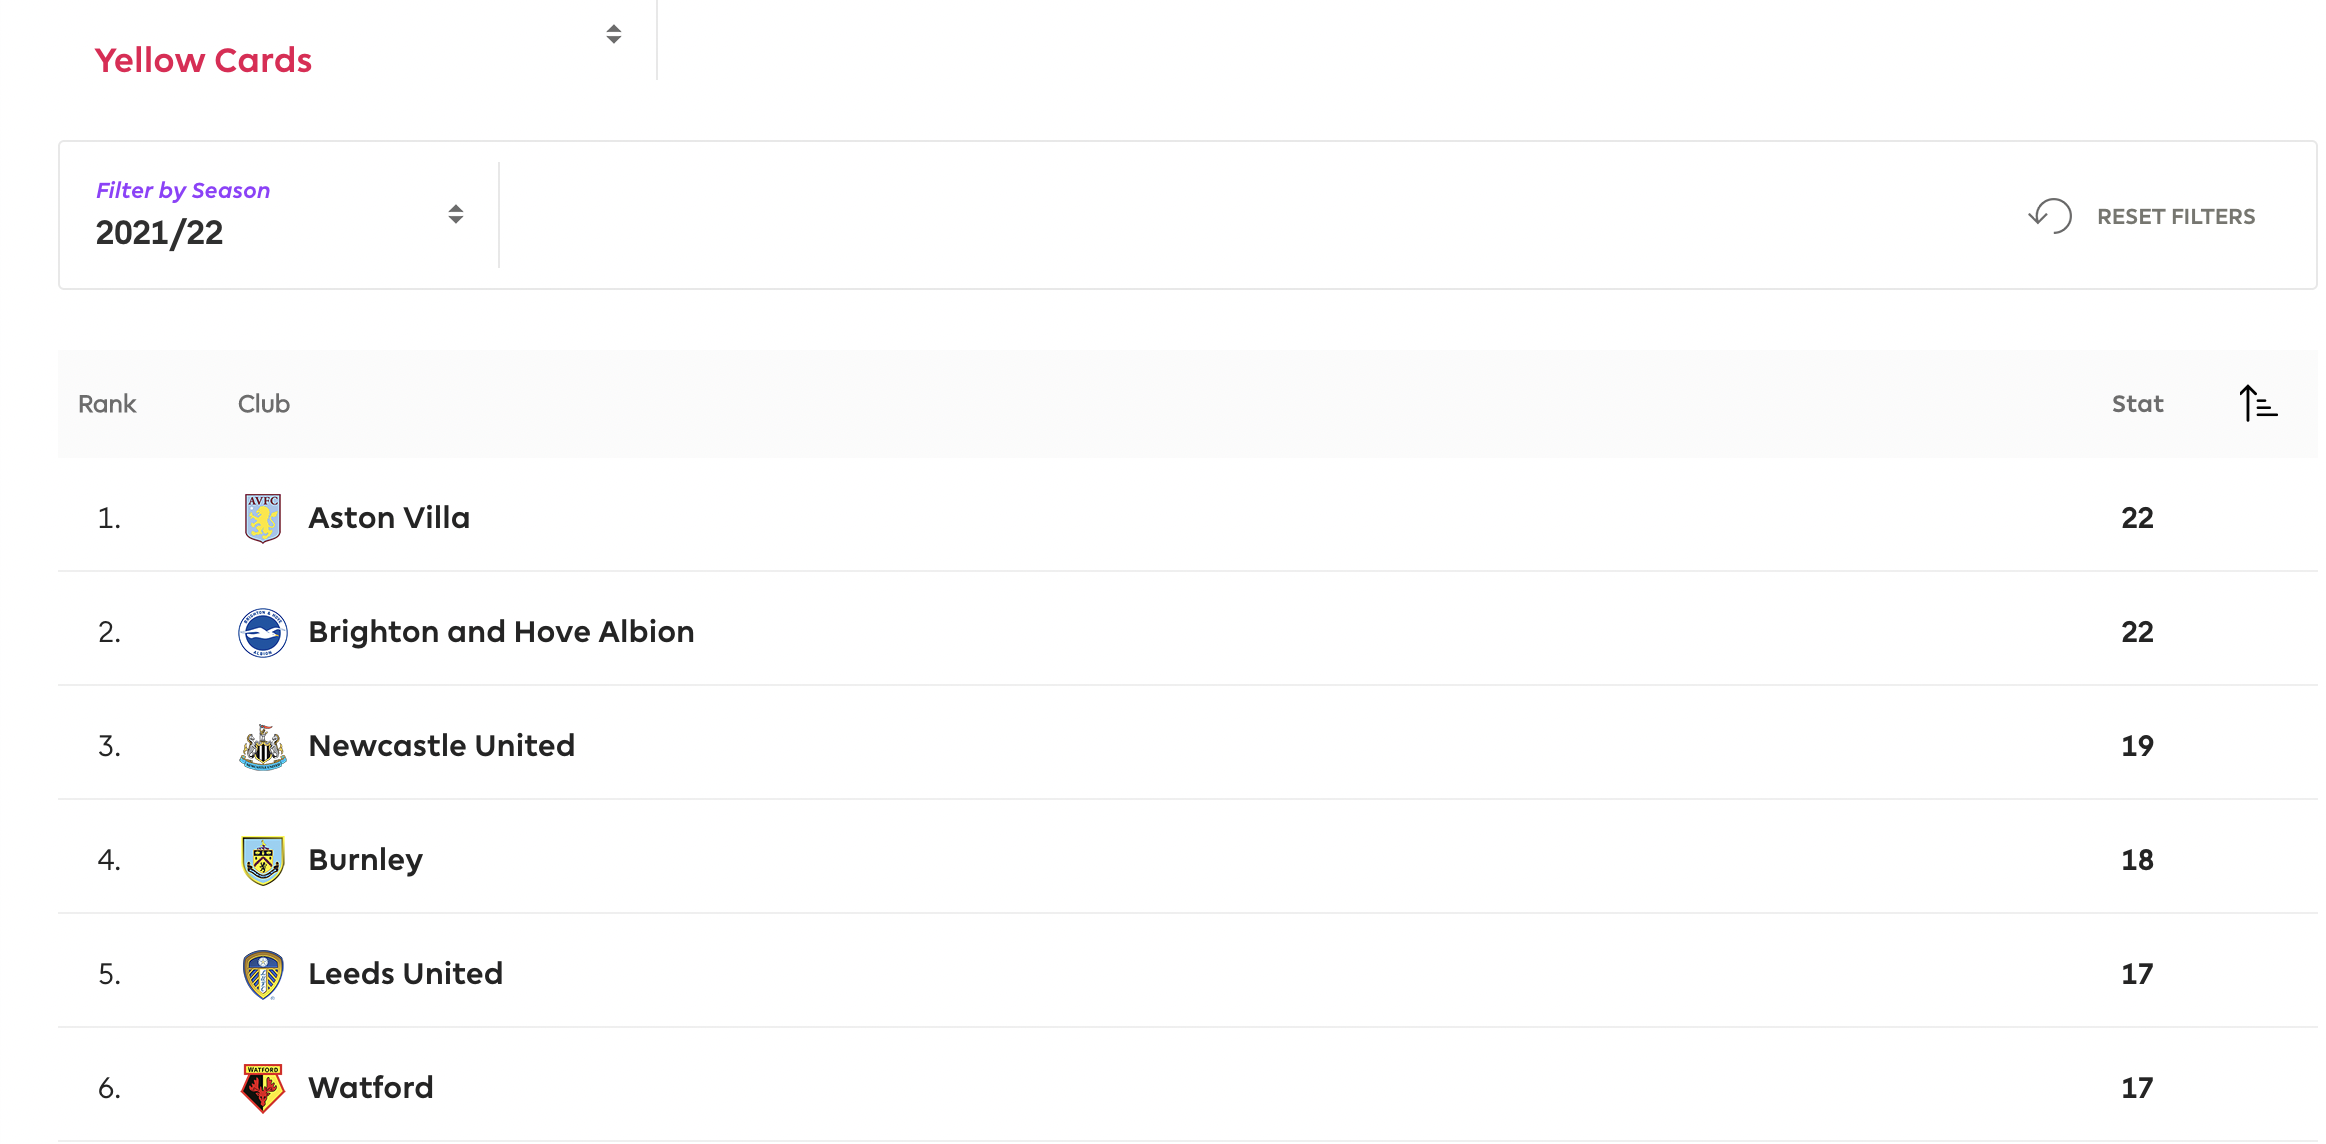Open the Watford club page link
2326x1144 pixels.
(x=371, y=1088)
